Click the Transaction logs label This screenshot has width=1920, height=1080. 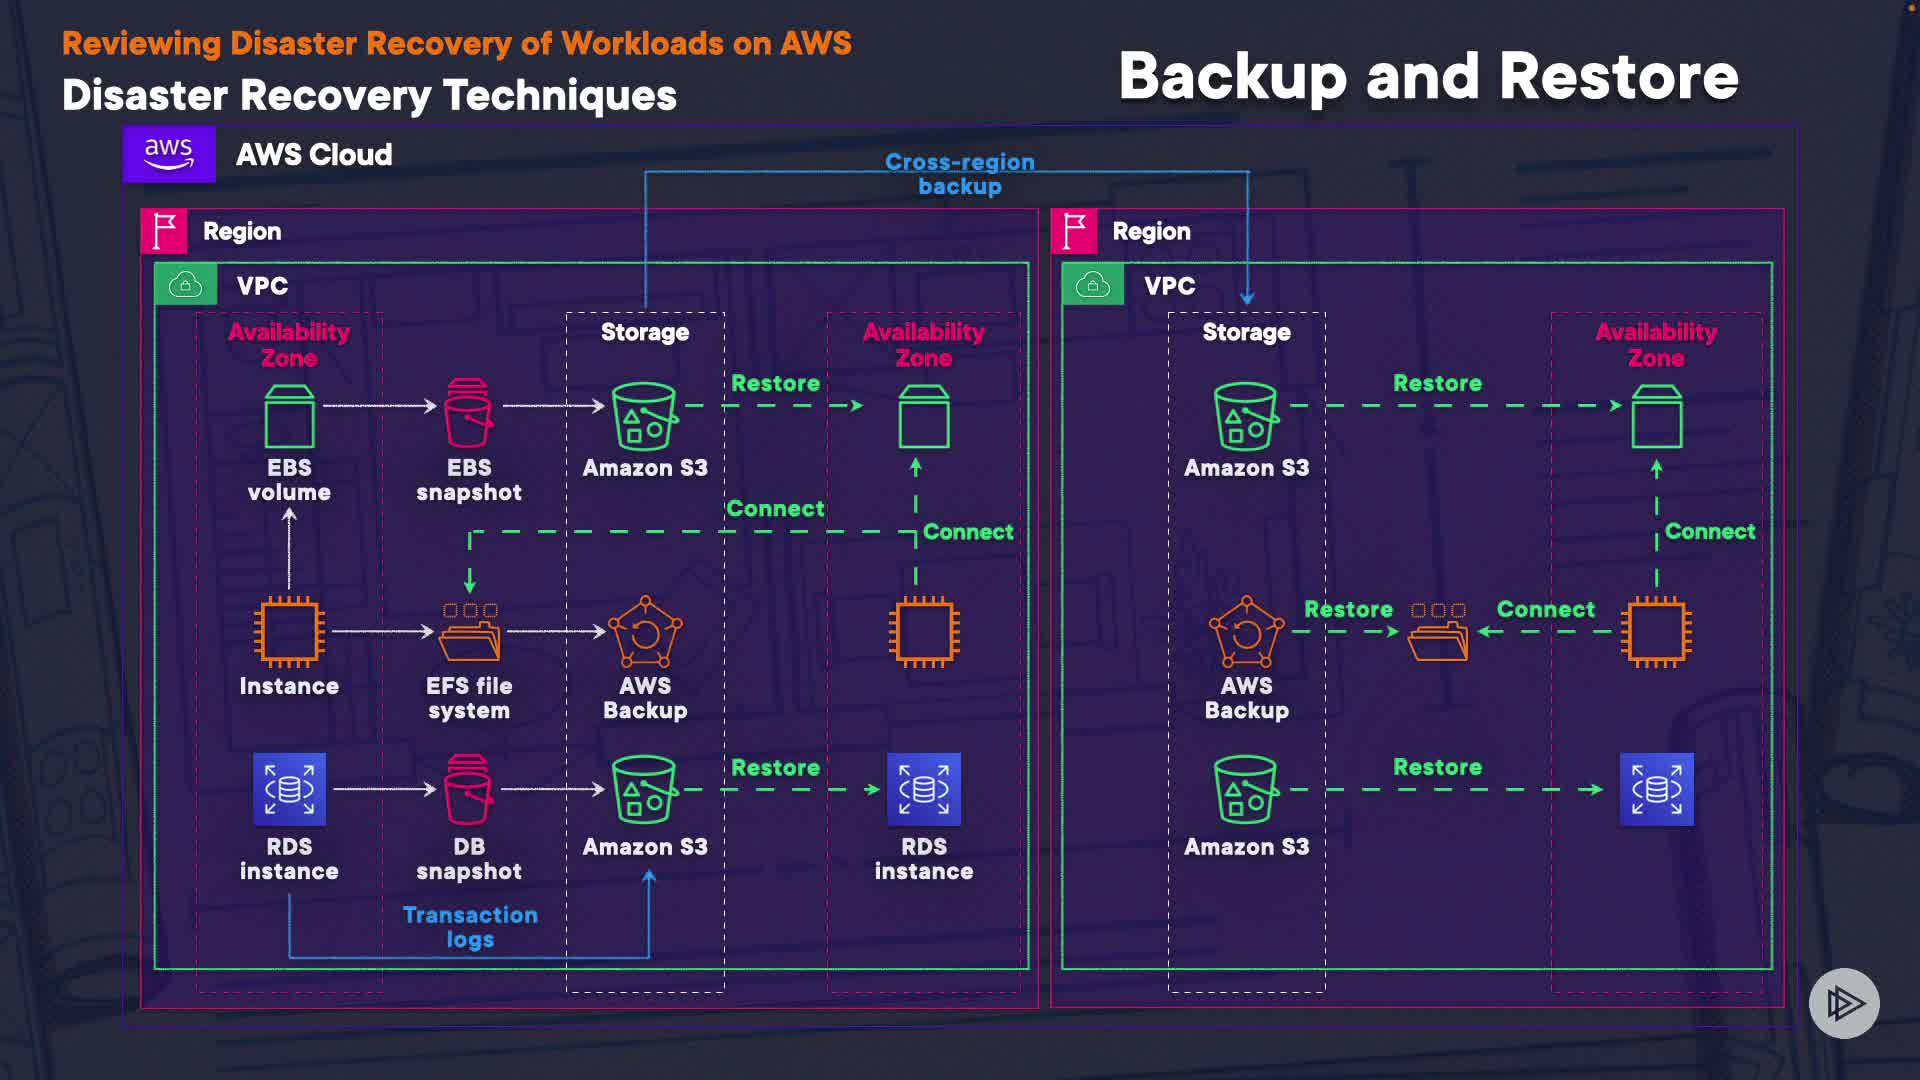[470, 926]
